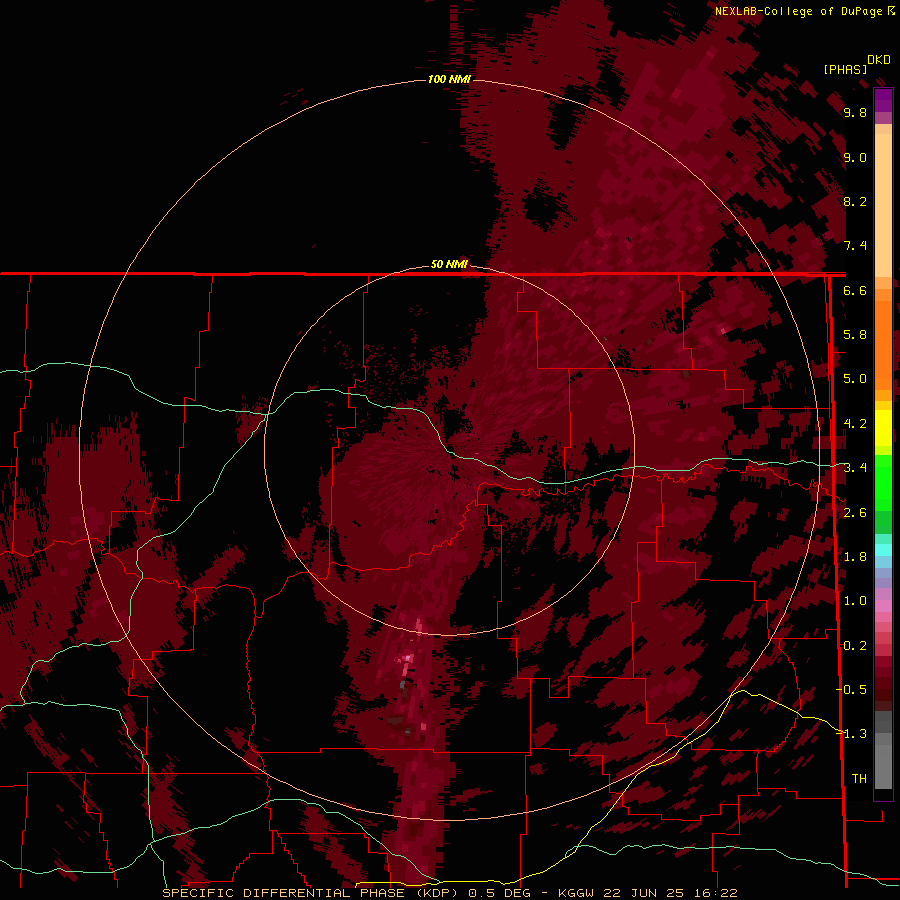Screen dimensions: 900x900
Task: Click the 4.2 legend value
Action: (x=855, y=424)
